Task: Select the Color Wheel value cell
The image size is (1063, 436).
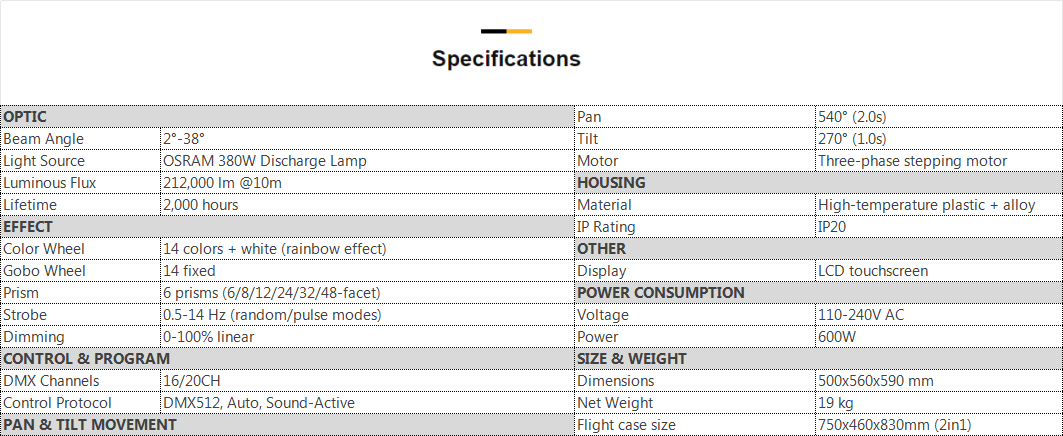Action: coord(275,249)
